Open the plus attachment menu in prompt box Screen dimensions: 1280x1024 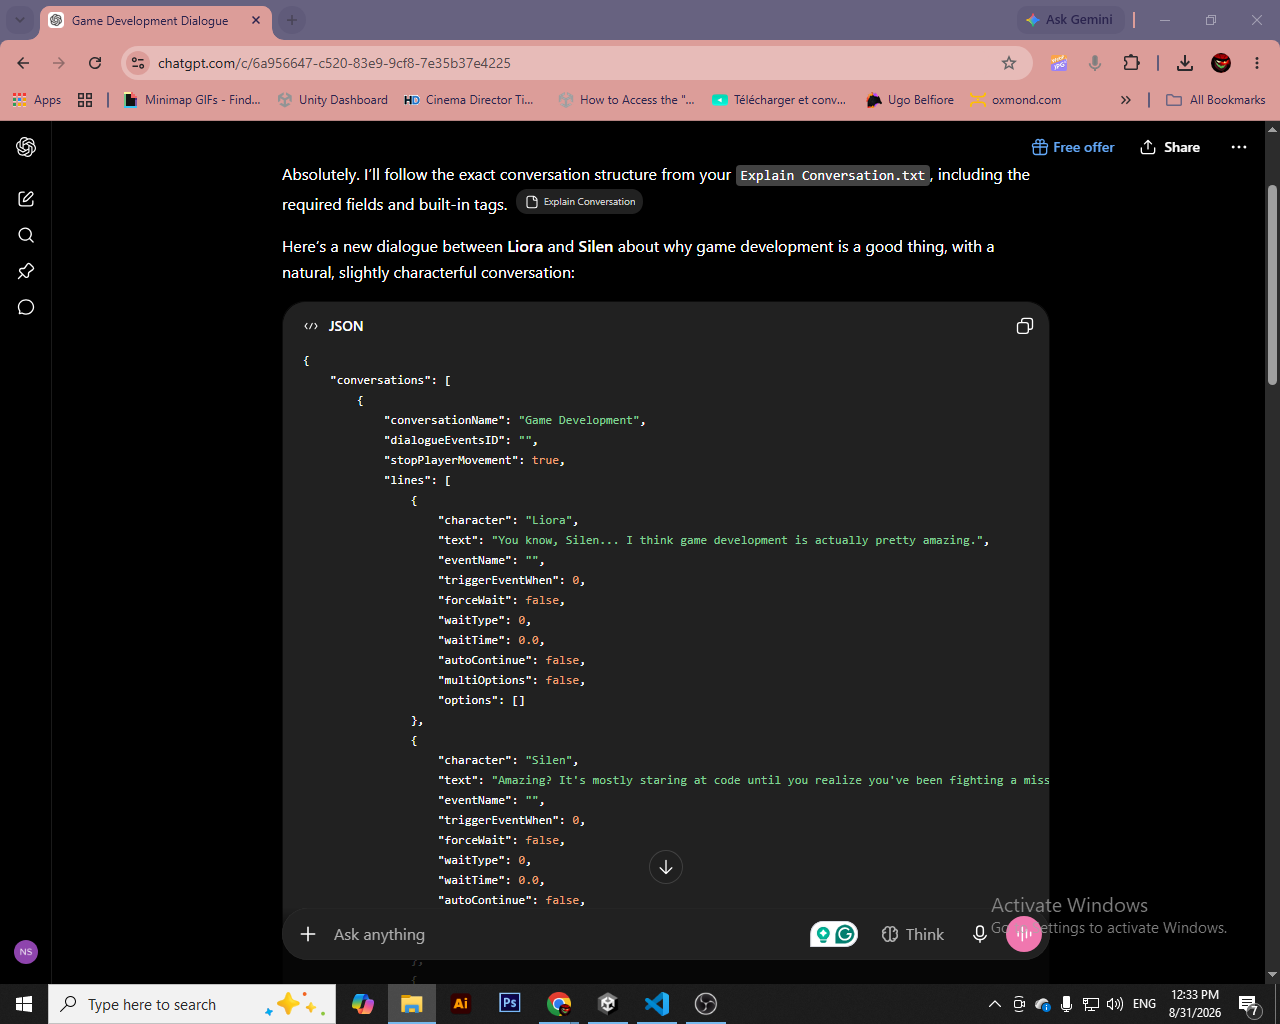pos(308,934)
